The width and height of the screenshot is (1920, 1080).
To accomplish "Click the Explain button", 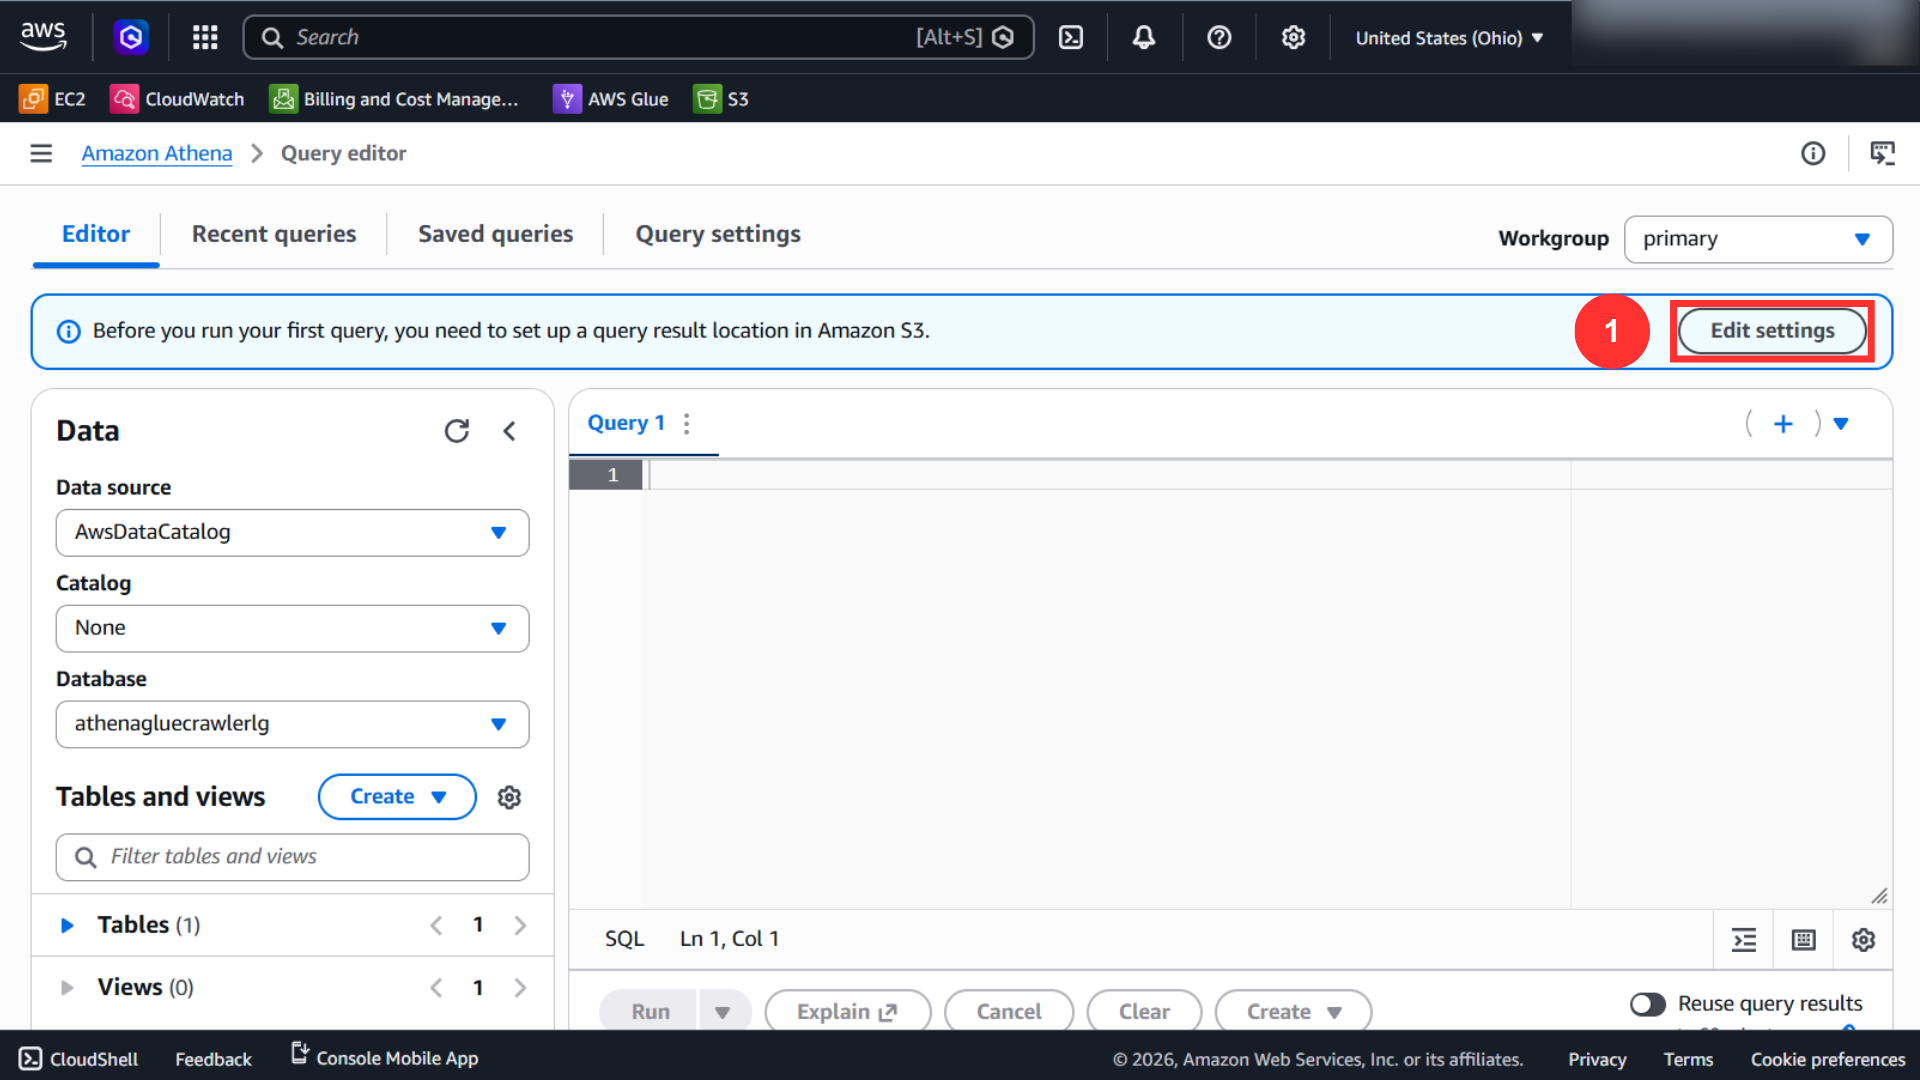I will 847,1012.
